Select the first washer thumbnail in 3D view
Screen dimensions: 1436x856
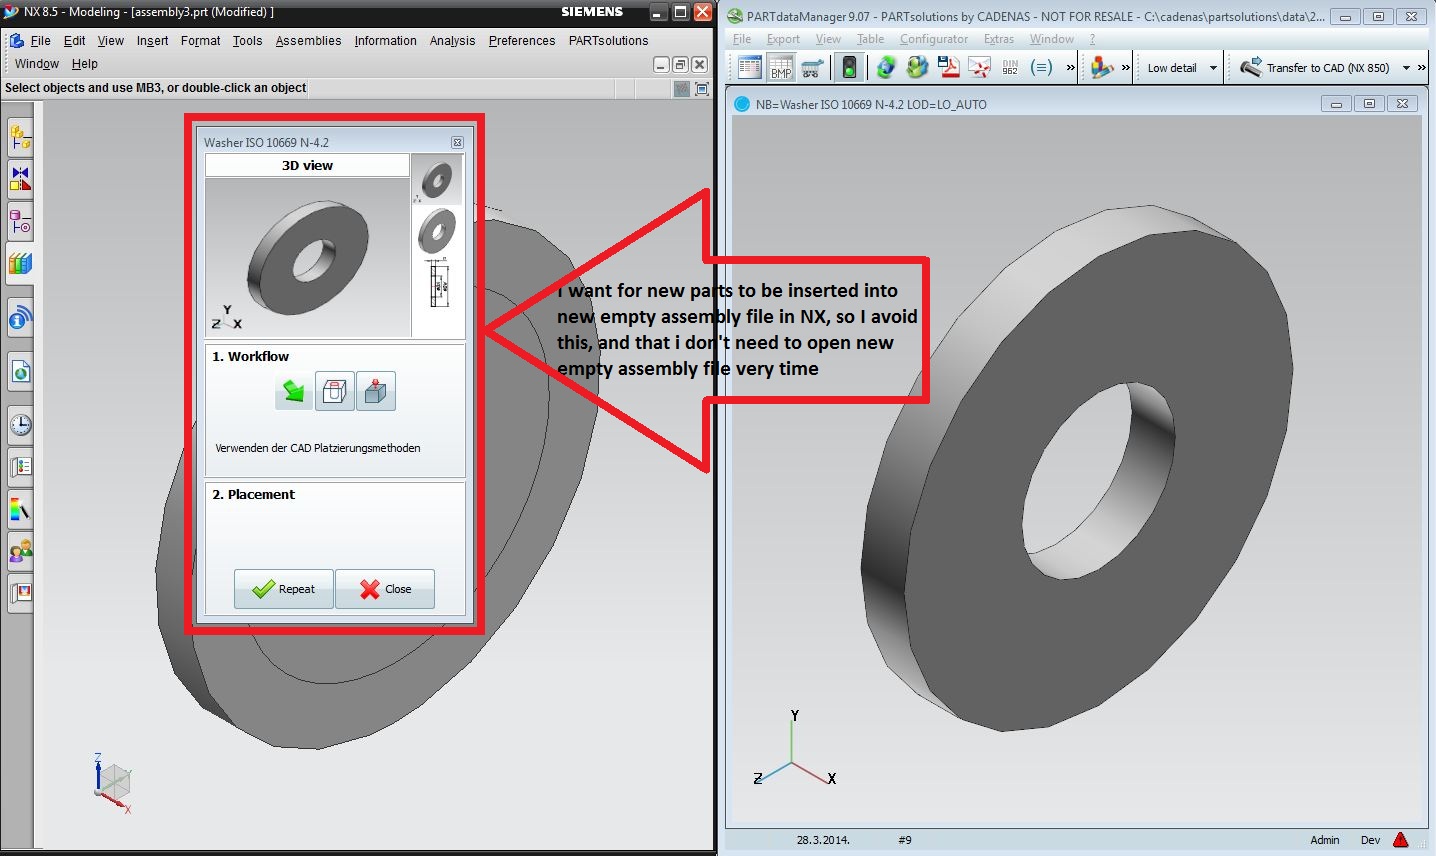tap(437, 180)
